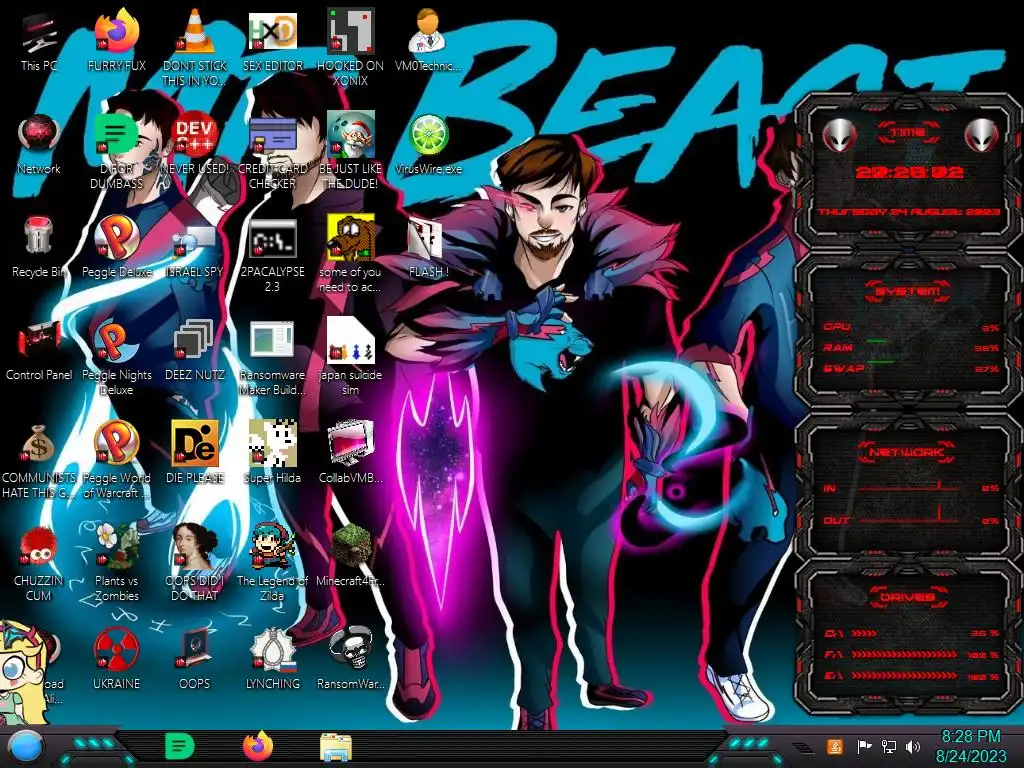Click the SWAP usage row in SYSTEM widget
1024x768 pixels.
pos(911,369)
